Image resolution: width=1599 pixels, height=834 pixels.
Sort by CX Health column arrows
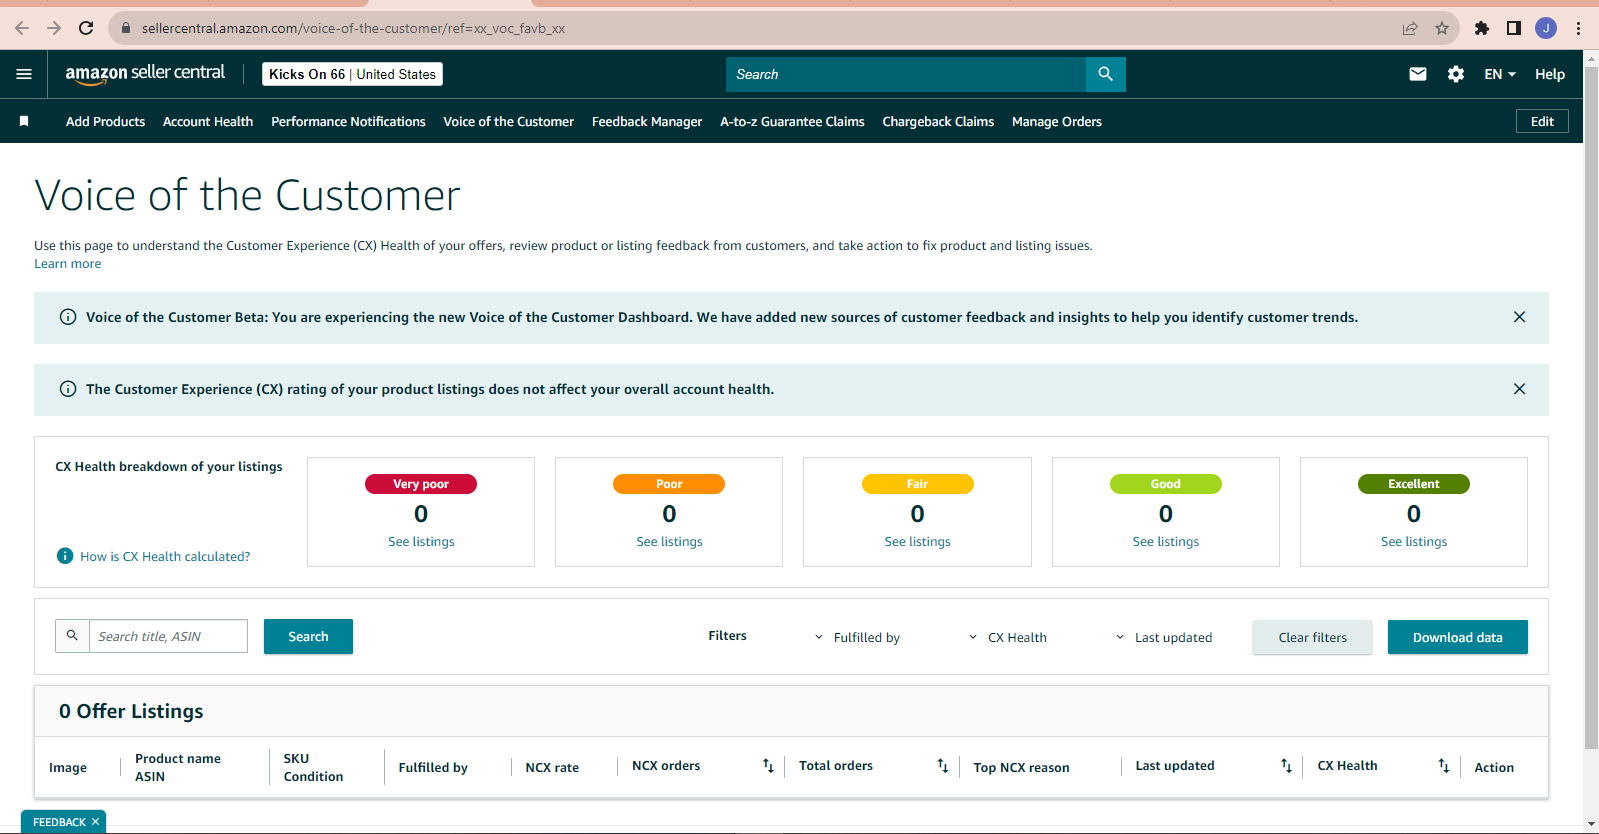click(1443, 766)
